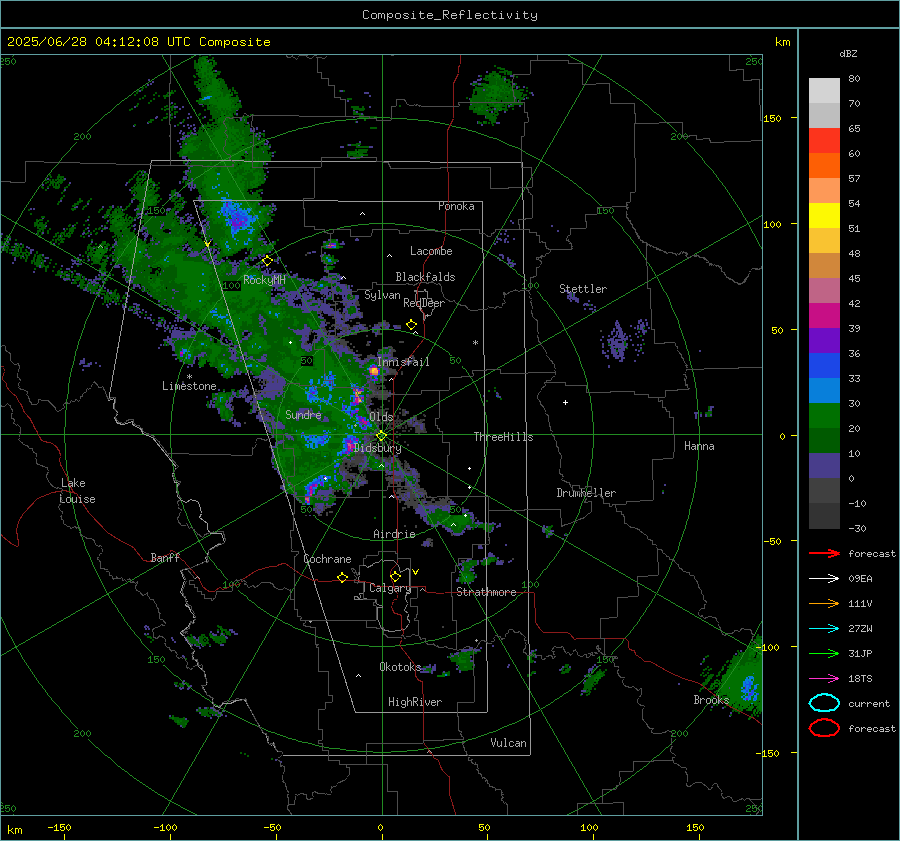Click the Lacombe town label

[x=431, y=251]
